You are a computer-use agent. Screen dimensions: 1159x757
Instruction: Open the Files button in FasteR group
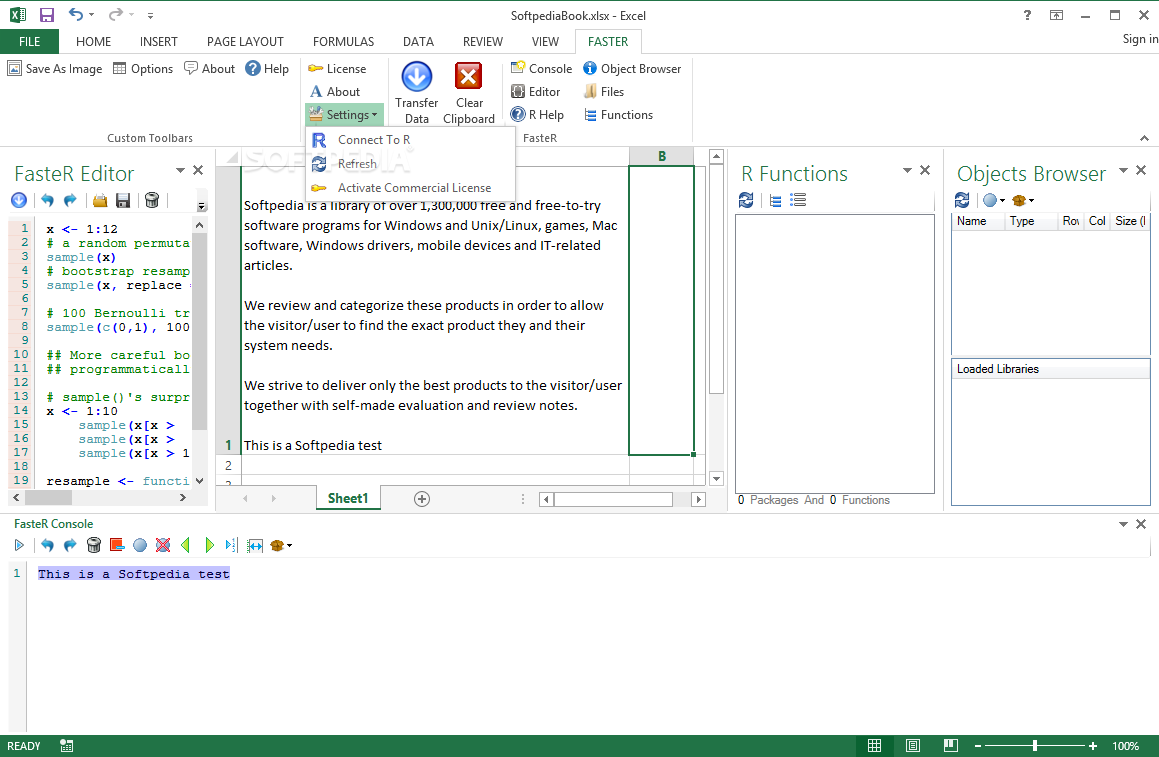click(603, 92)
